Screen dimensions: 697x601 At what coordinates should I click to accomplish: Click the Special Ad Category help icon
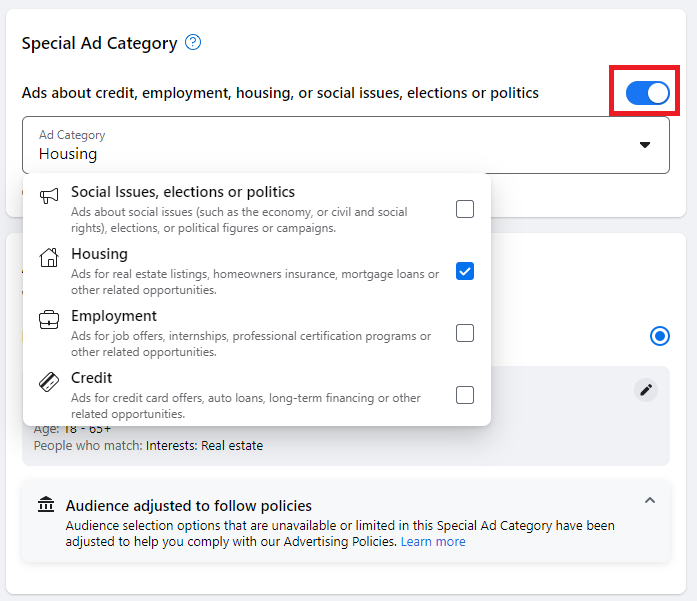click(193, 43)
